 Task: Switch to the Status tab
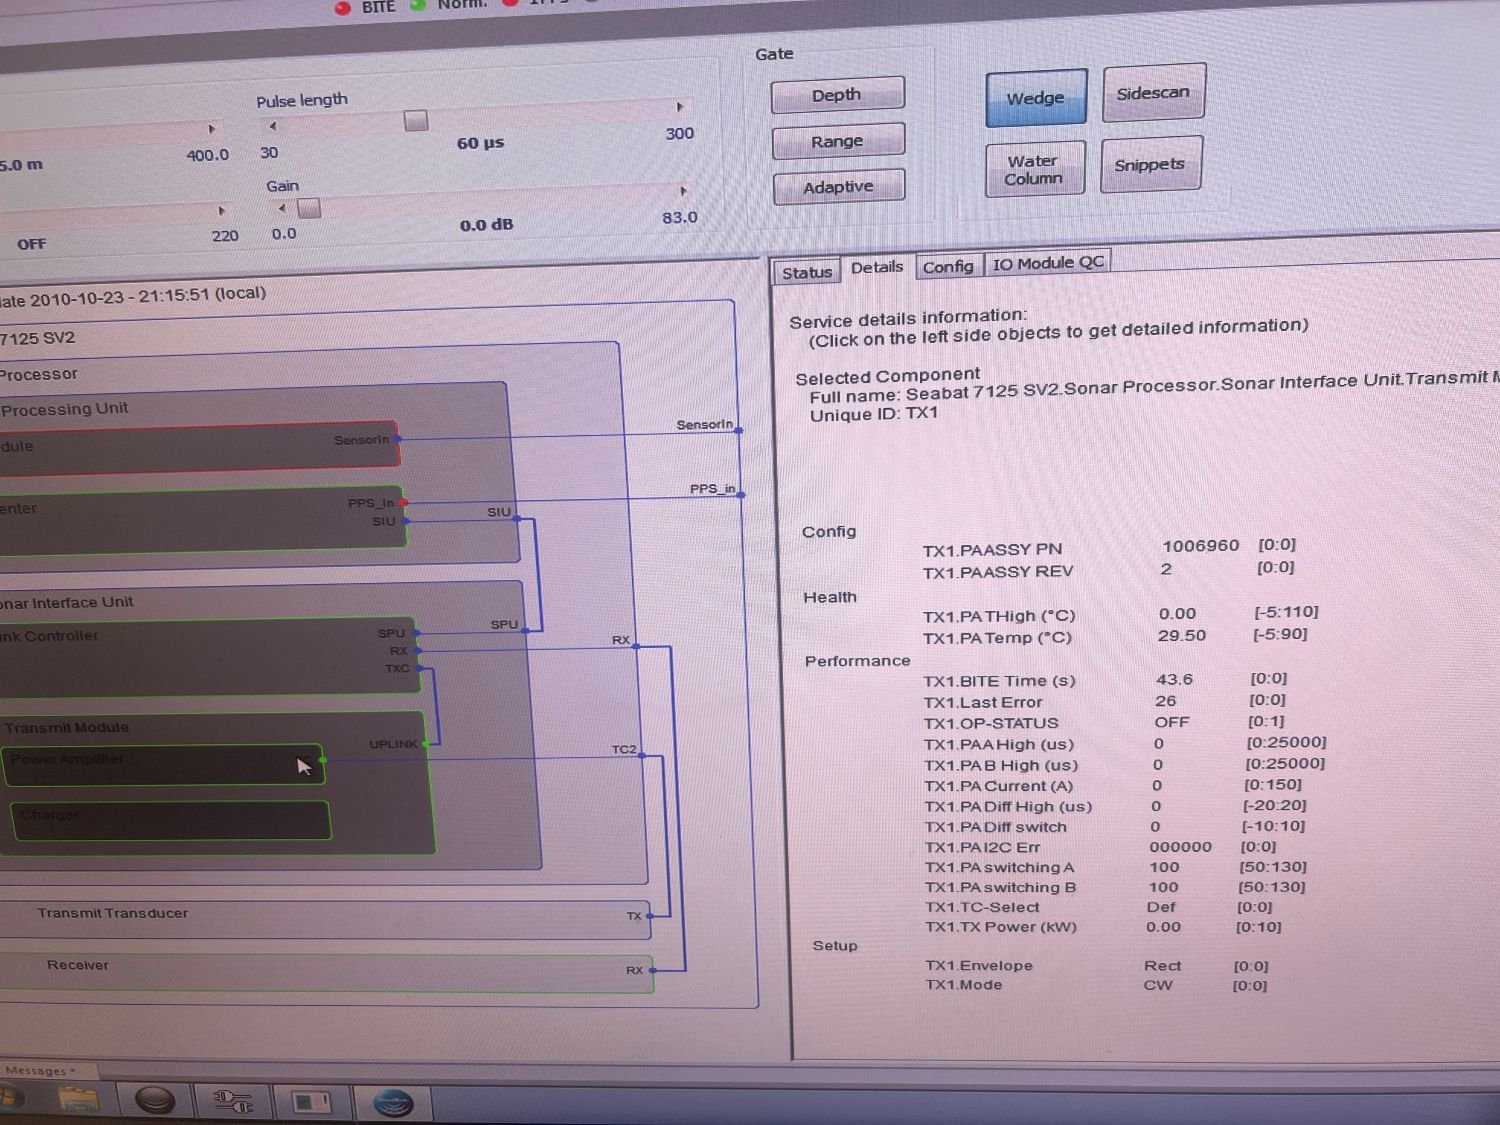(x=806, y=272)
